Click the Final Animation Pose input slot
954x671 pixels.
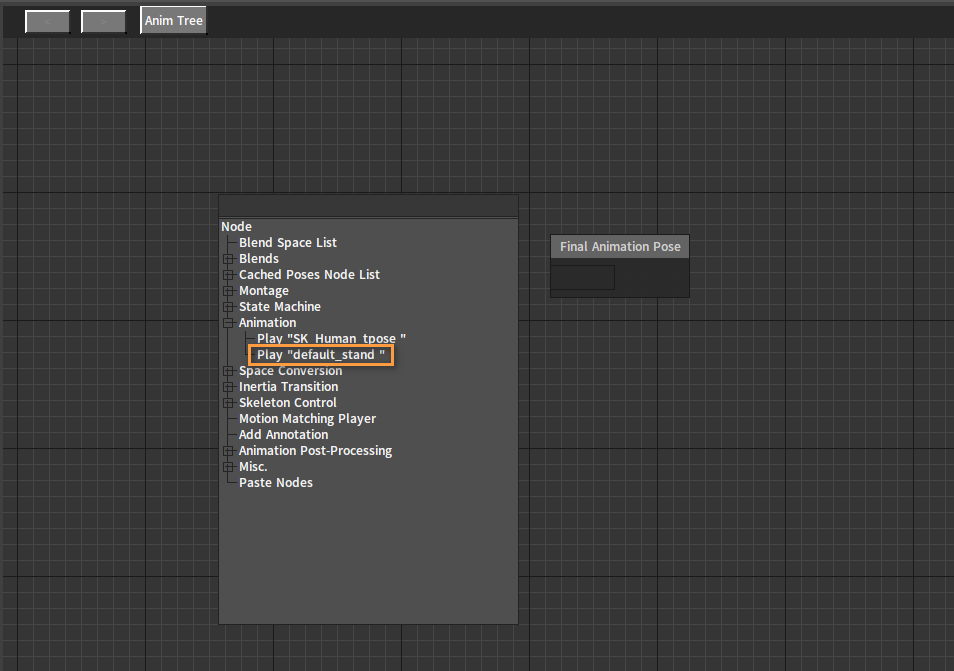(583, 277)
